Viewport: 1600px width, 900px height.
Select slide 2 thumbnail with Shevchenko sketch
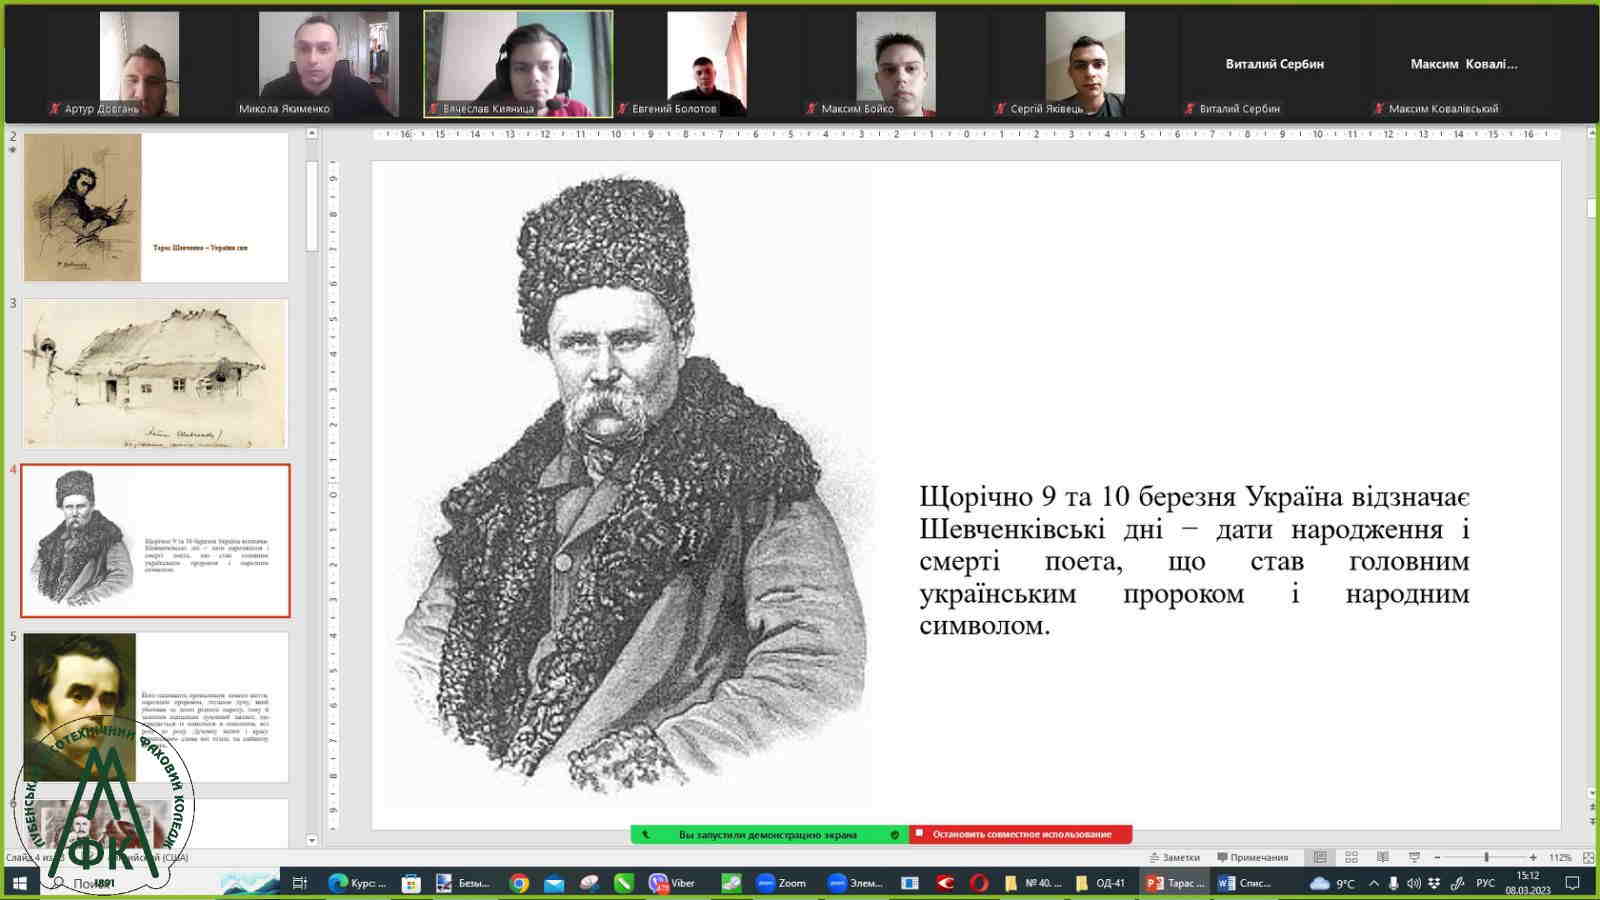click(x=155, y=208)
